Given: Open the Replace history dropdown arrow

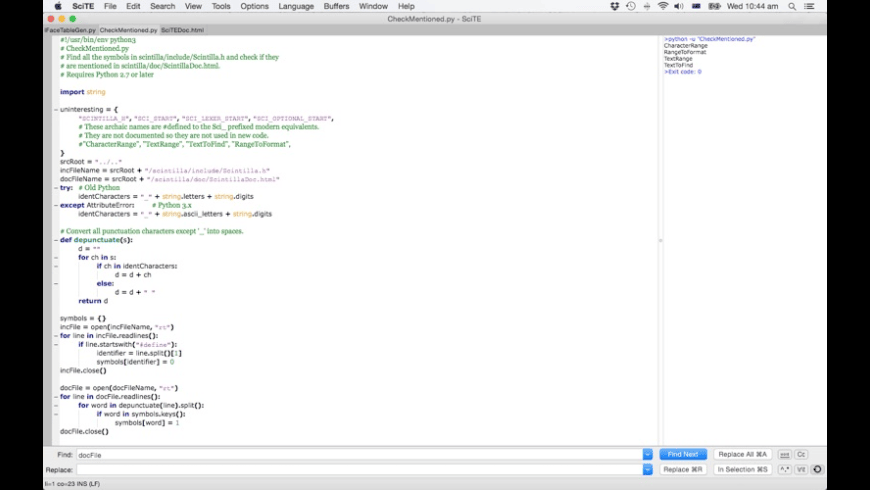Looking at the screenshot, I should point(648,469).
